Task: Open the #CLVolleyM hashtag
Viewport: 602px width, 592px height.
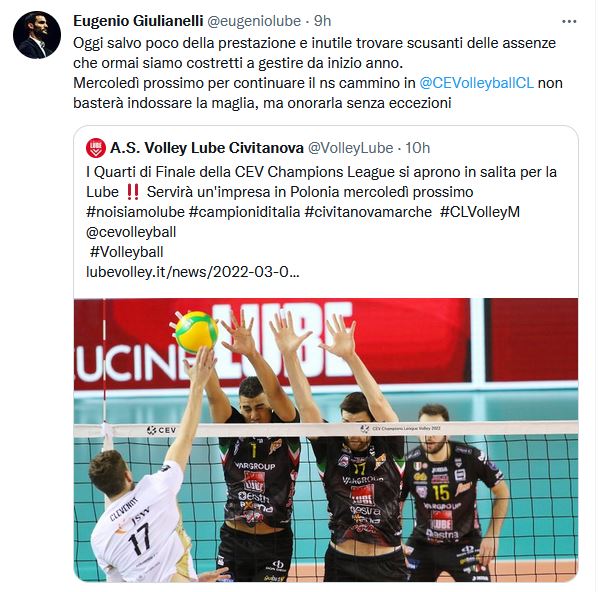Action: 480,212
